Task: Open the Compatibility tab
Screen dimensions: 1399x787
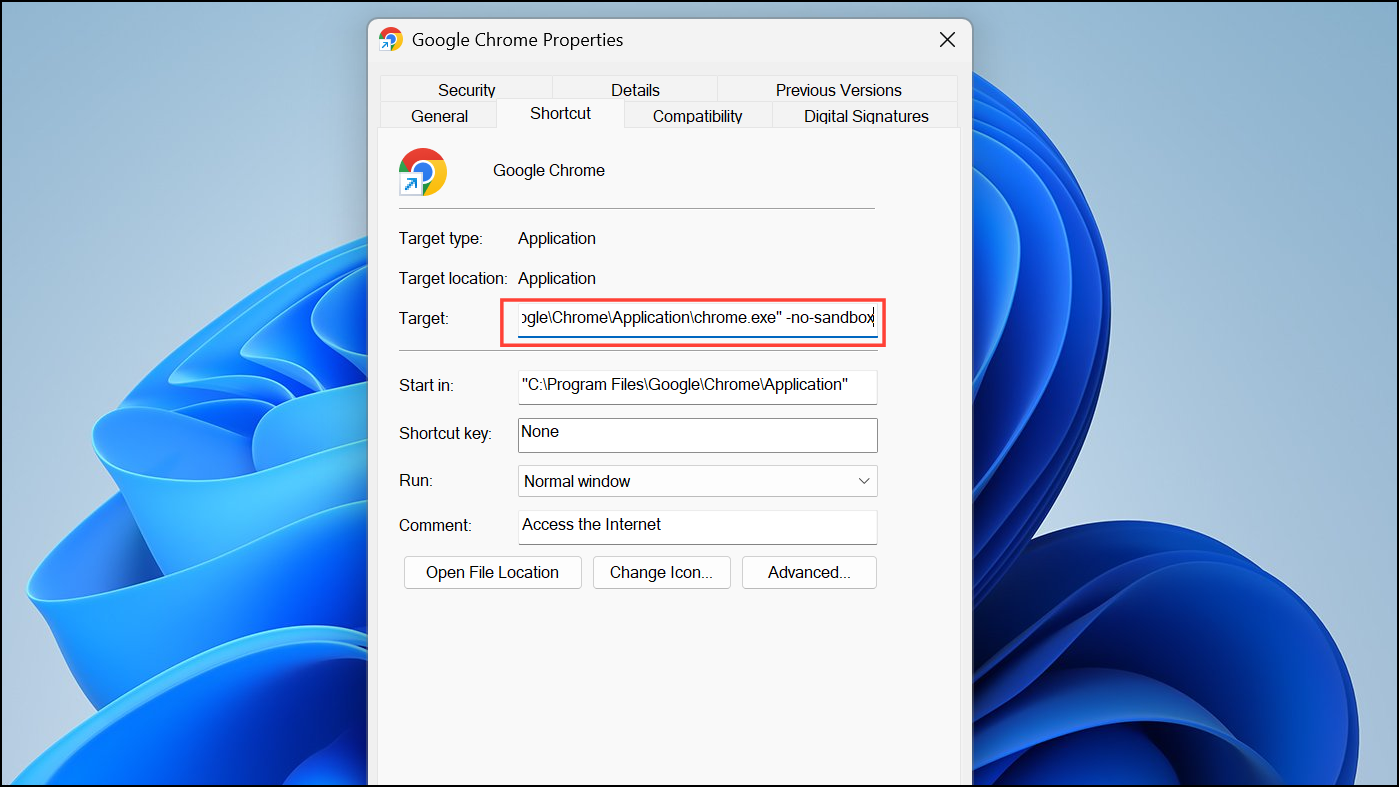Action: pyautogui.click(x=697, y=115)
